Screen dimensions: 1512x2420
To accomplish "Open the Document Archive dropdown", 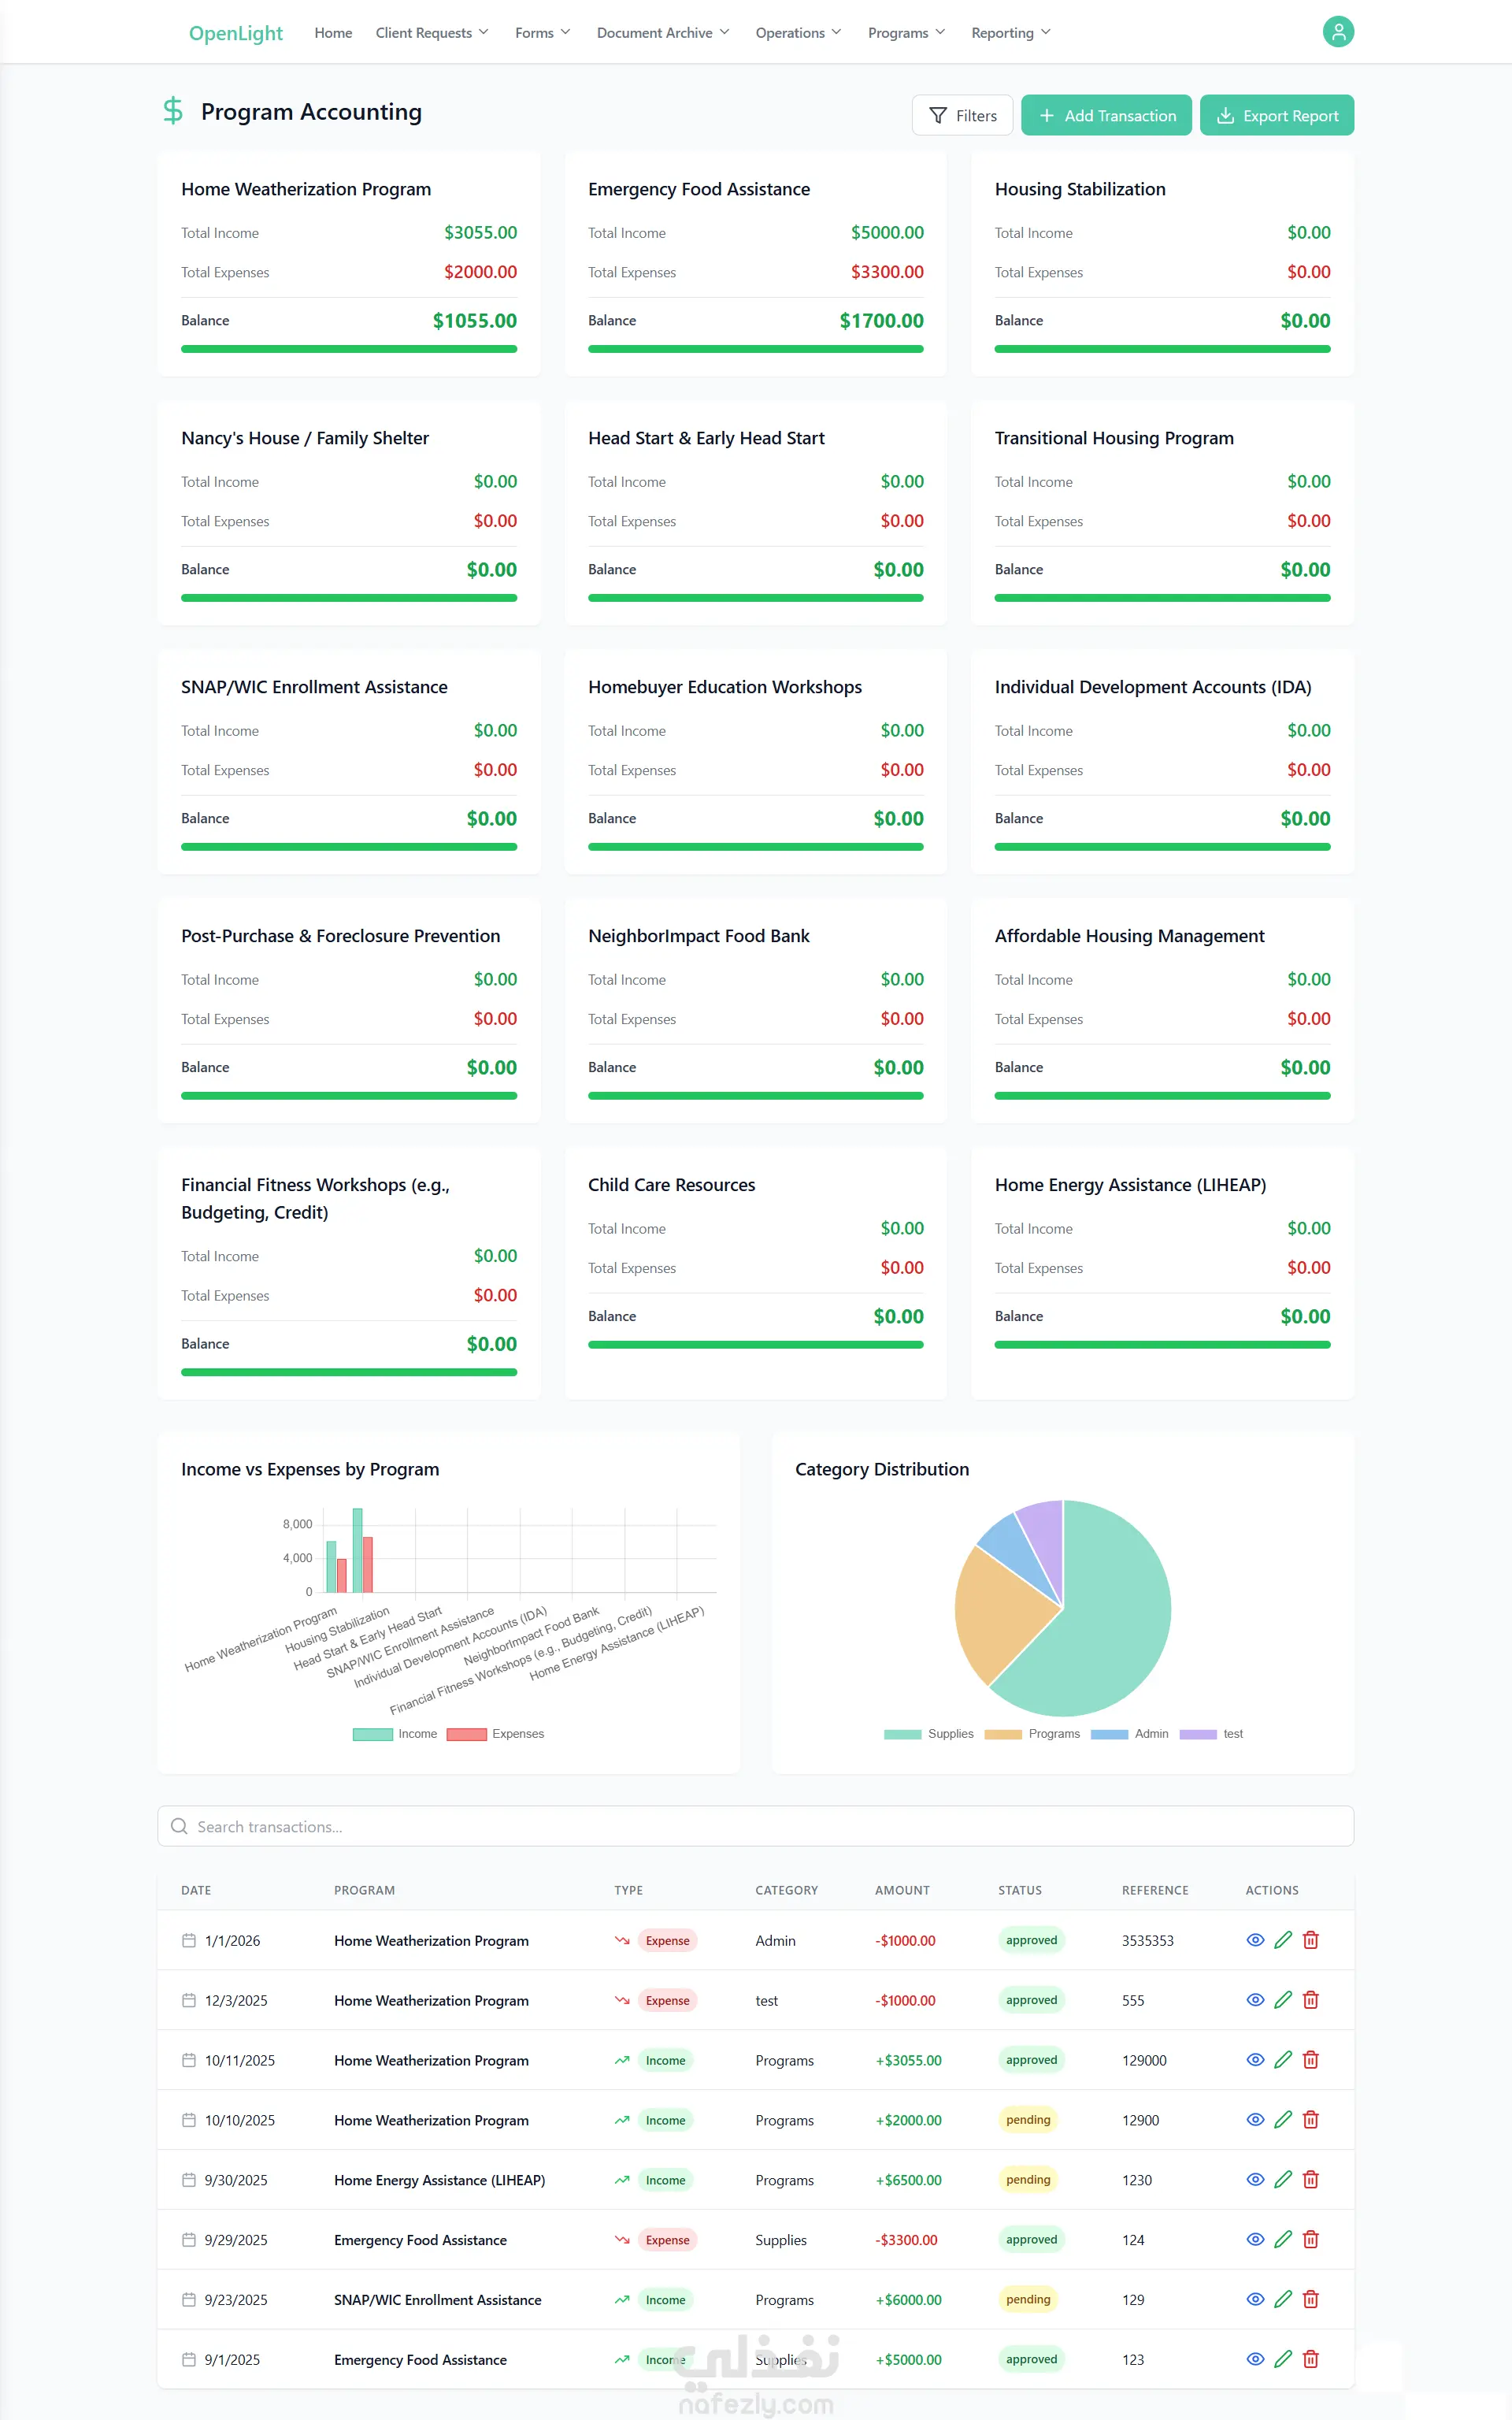I will (x=663, y=33).
